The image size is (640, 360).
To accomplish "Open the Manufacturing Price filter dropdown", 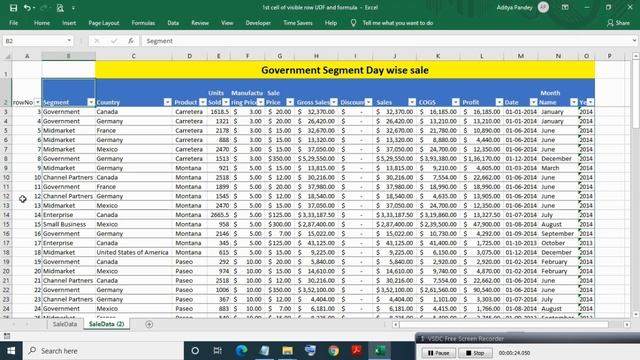I will point(260,102).
